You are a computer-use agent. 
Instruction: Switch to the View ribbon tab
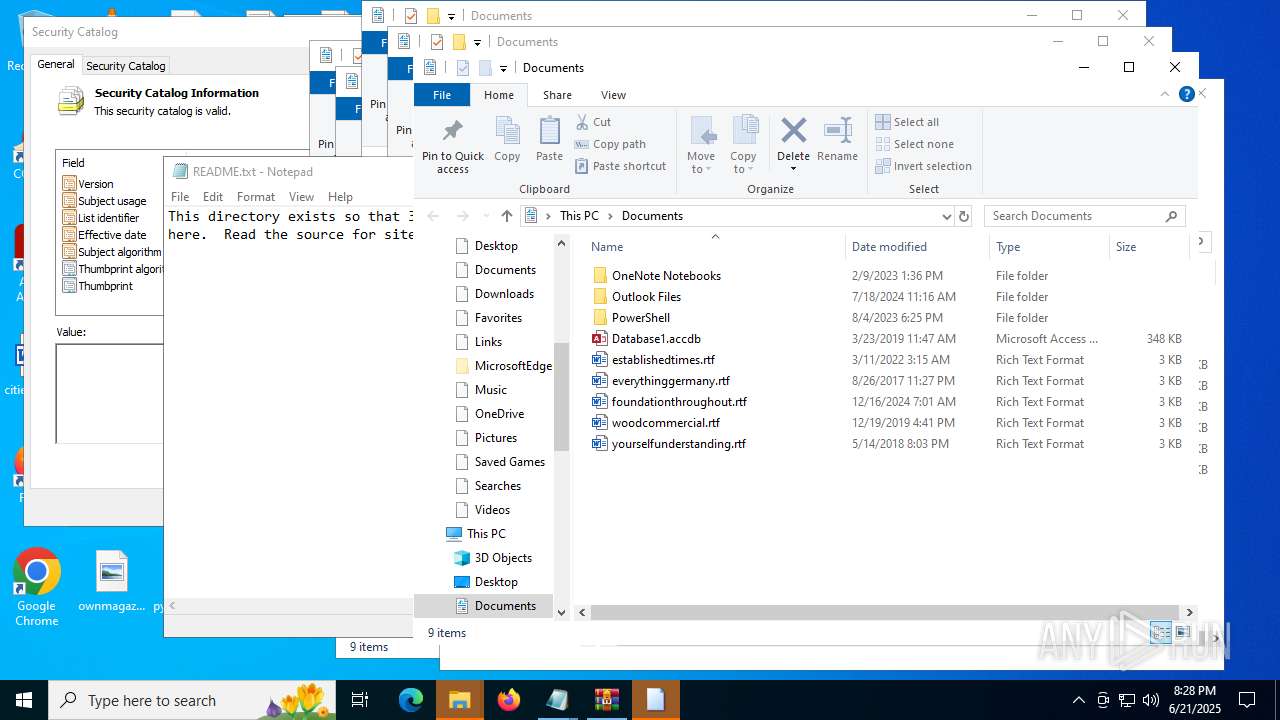point(613,95)
